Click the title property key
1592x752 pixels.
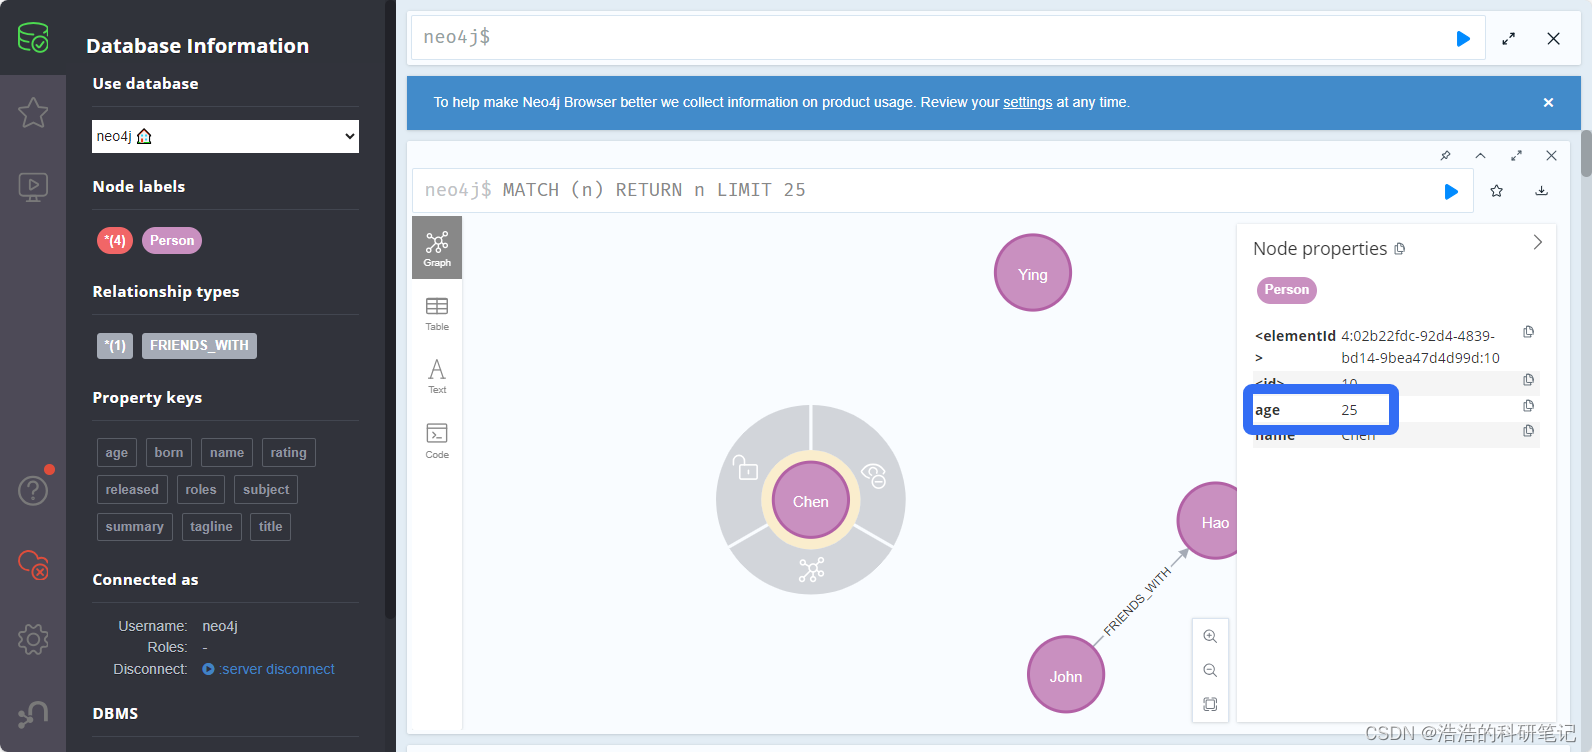[x=270, y=527]
